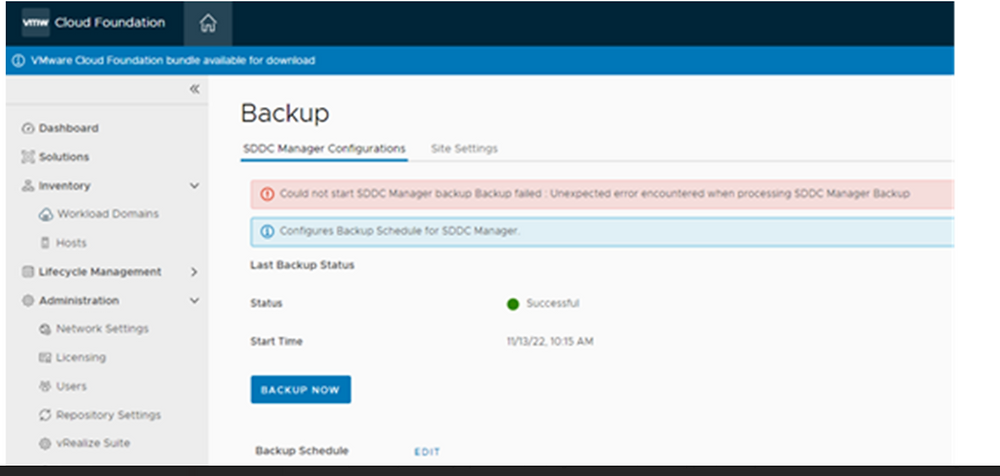The height and width of the screenshot is (476, 1000).
Task: Click EDIT next to Backup Schedule
Action: pyautogui.click(x=427, y=452)
